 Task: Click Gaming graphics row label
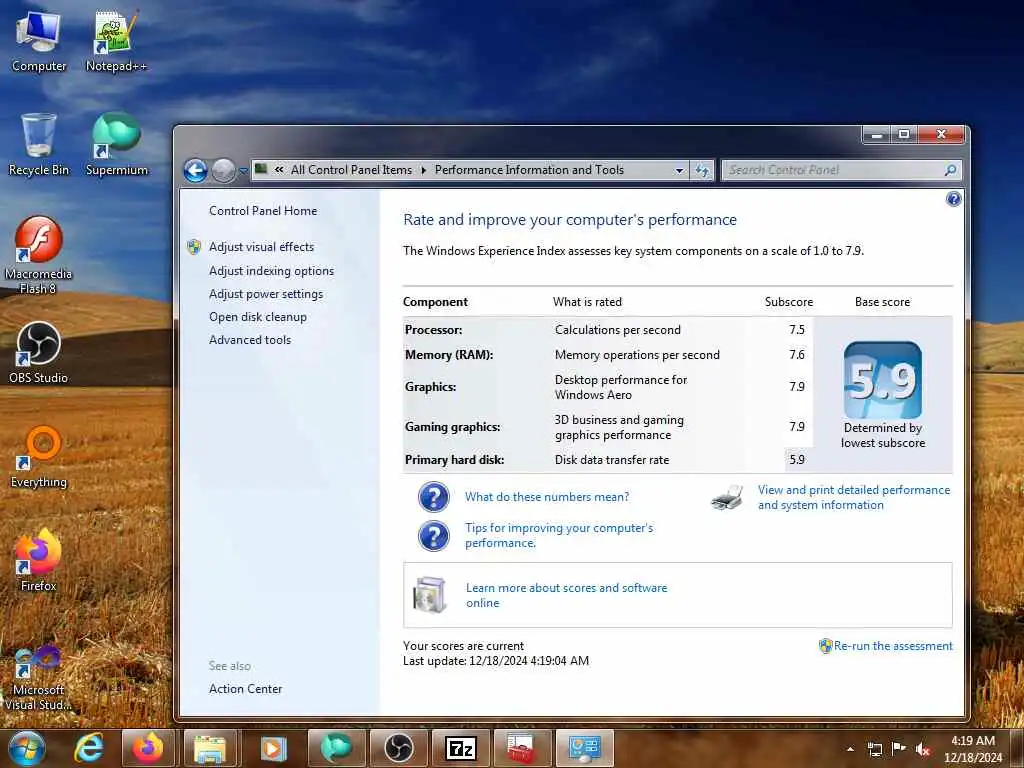tap(452, 427)
